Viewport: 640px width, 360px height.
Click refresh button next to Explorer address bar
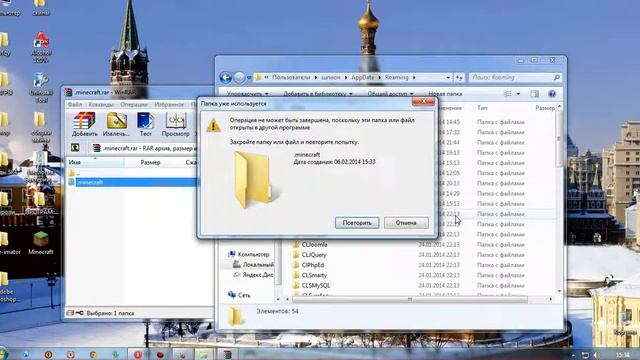click(x=459, y=77)
